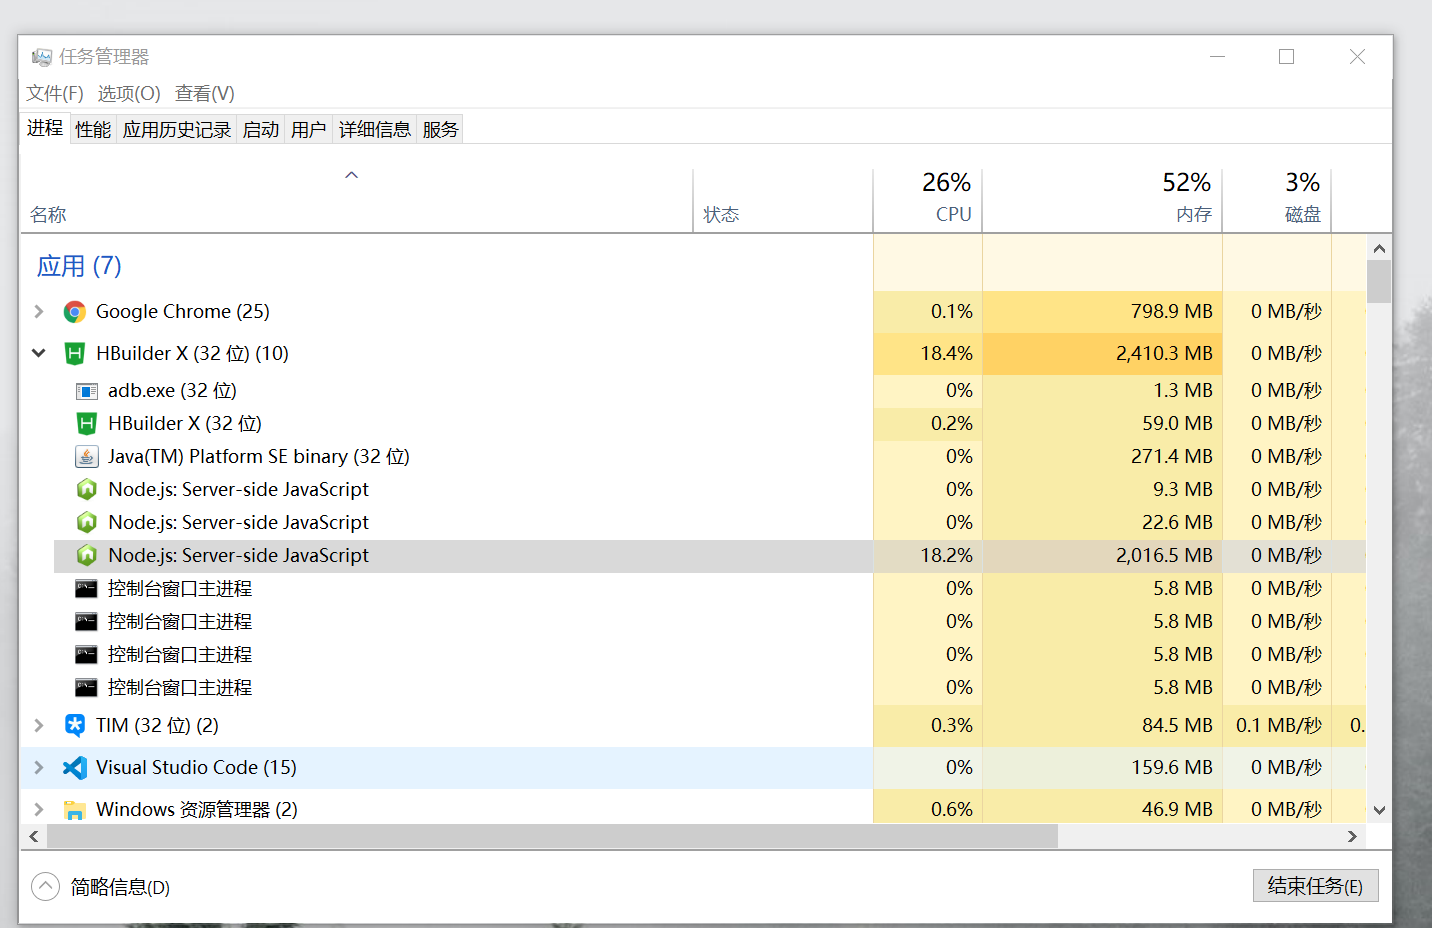Toggle 简略信息 fewer details view
Screen dimensions: 1432x928
pos(46,887)
